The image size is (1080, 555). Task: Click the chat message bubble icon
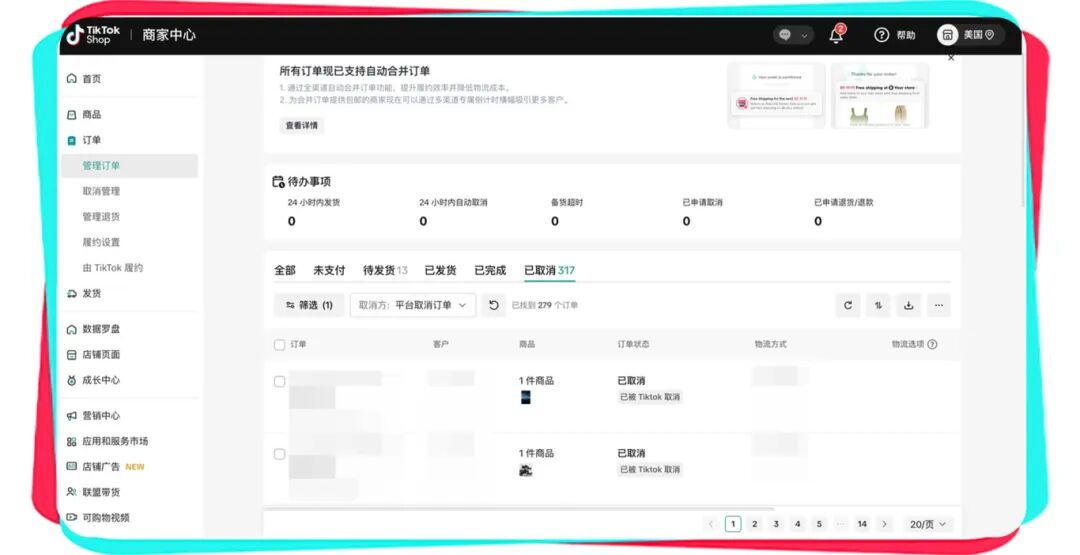[785, 34]
